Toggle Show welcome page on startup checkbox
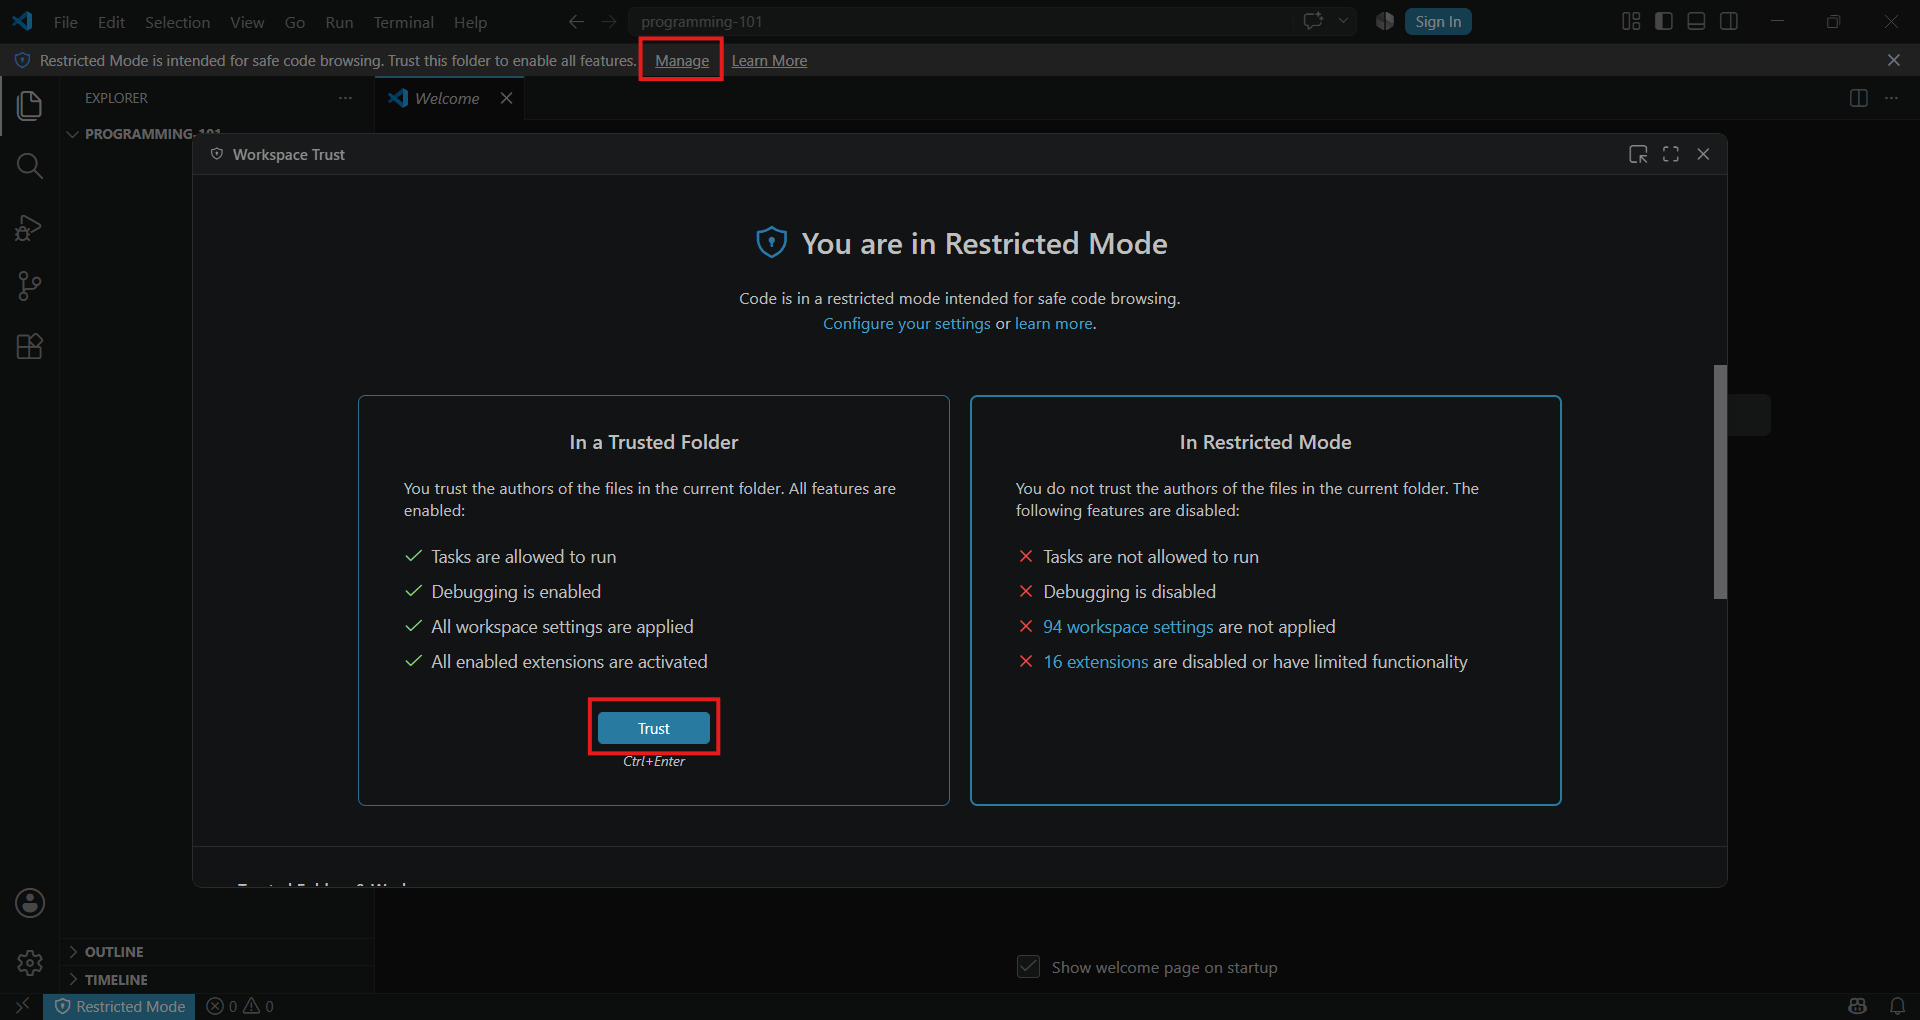The image size is (1920, 1020). click(x=1028, y=967)
